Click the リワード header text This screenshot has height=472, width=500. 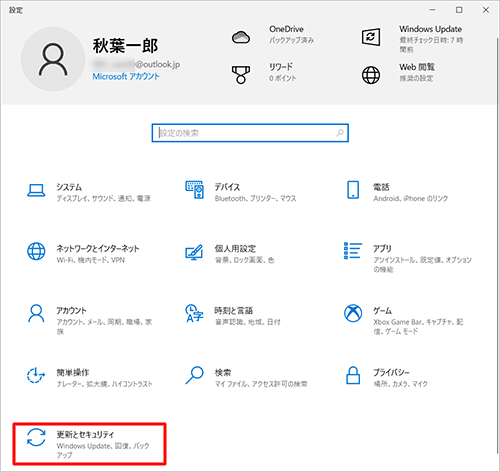(x=281, y=67)
